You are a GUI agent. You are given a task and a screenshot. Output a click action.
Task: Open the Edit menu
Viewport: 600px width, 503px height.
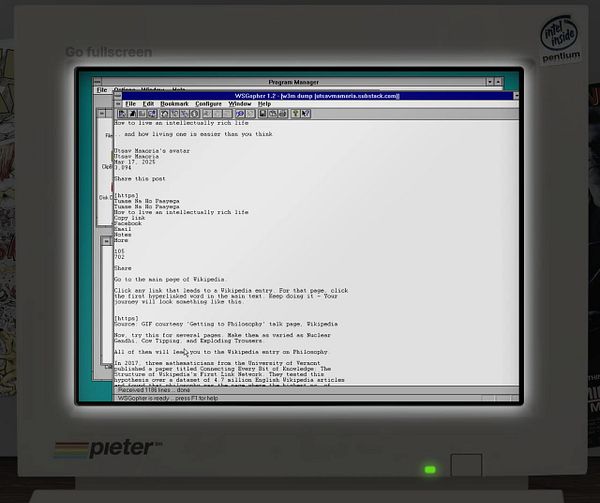tap(148, 104)
